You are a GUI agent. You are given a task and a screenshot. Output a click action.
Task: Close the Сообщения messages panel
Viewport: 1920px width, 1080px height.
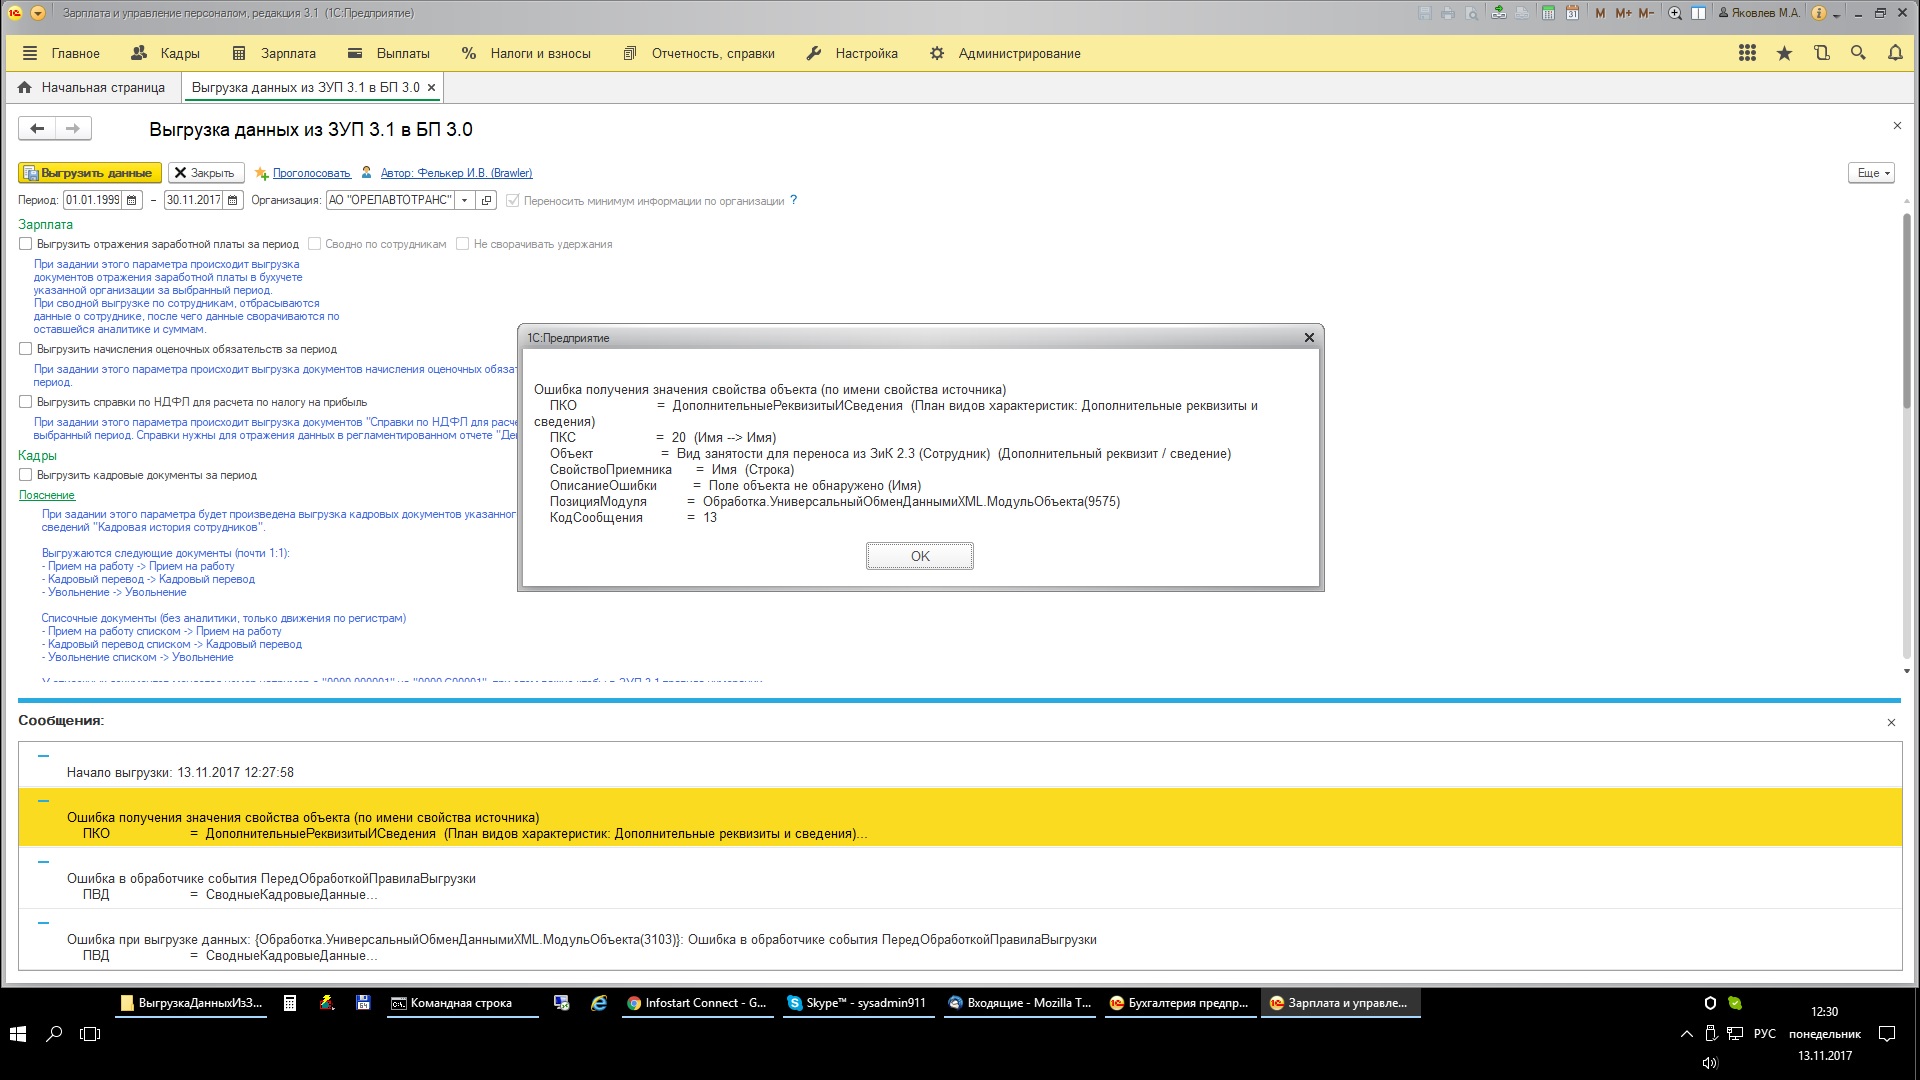click(1891, 722)
